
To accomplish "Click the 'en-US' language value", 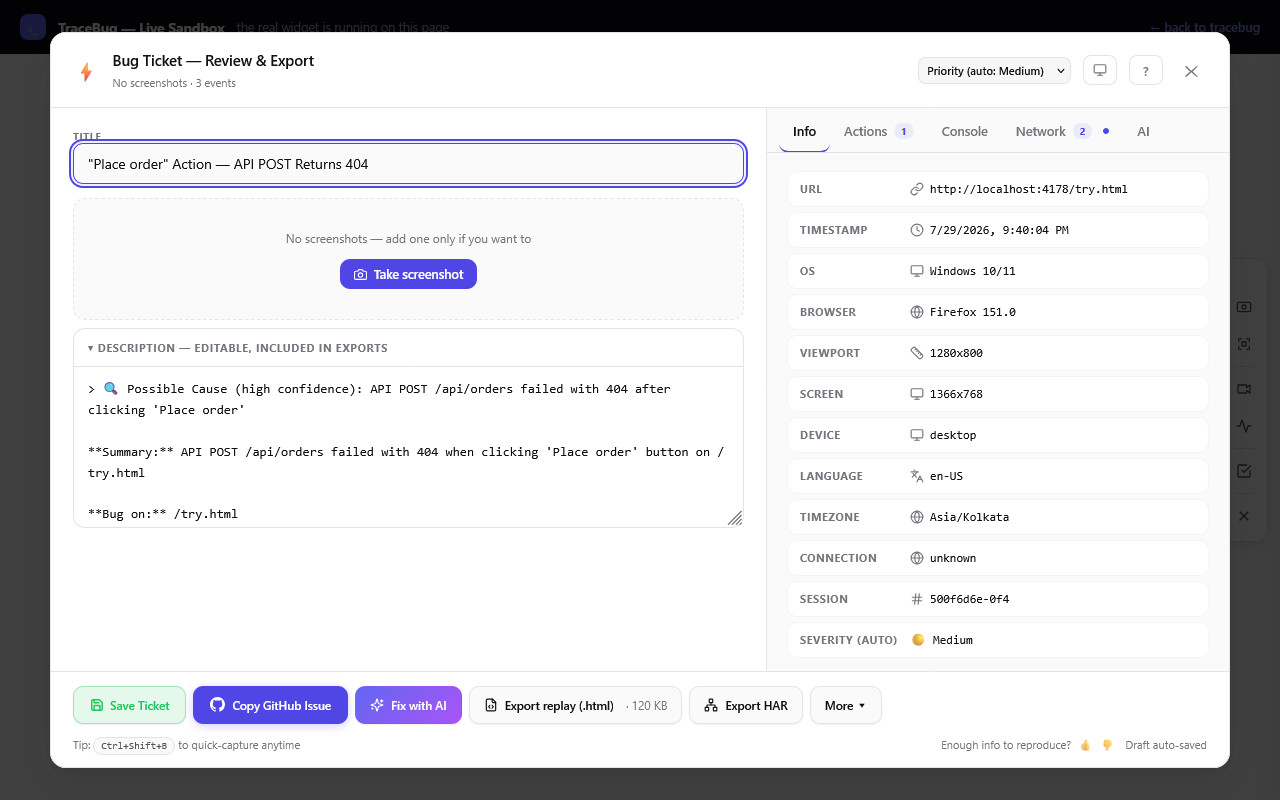I will click(x=946, y=476).
